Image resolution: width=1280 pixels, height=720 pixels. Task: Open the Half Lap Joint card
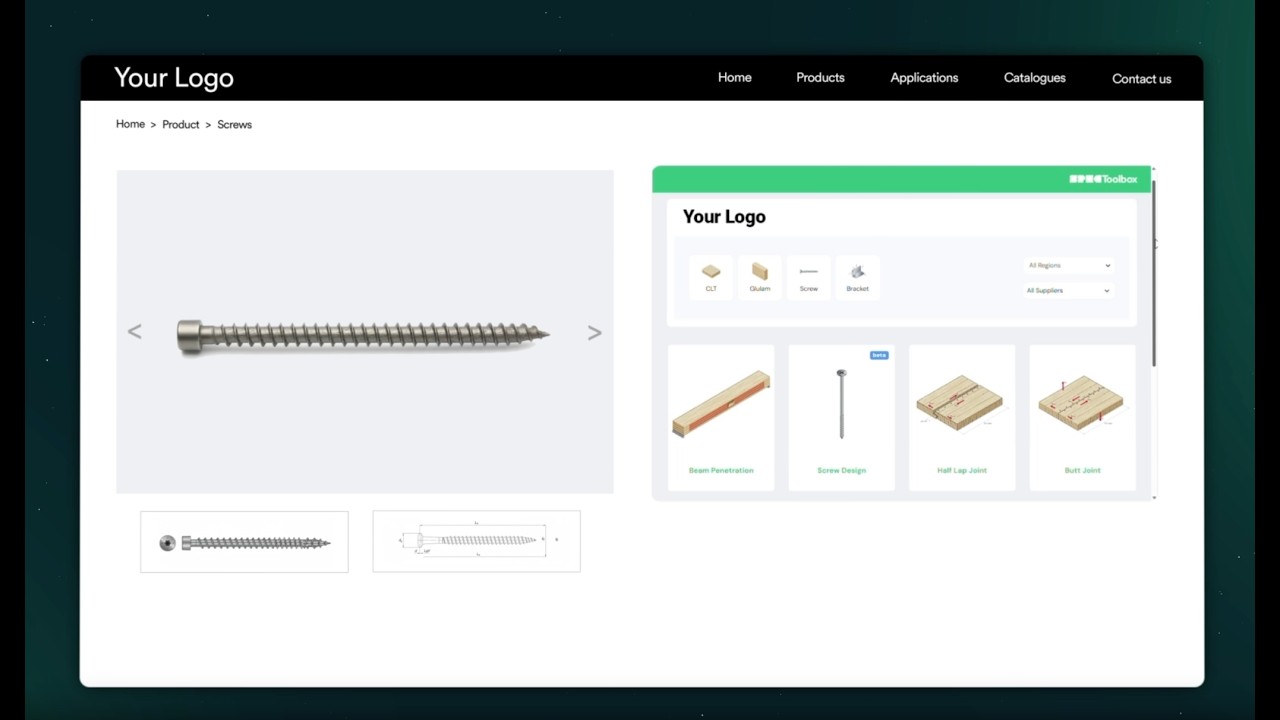(x=962, y=418)
